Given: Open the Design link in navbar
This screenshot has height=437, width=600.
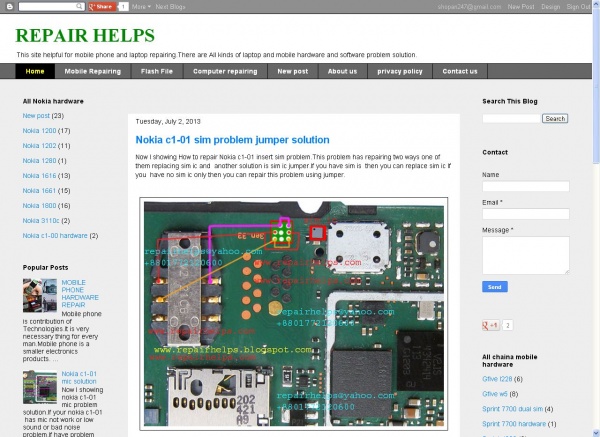Looking at the screenshot, I should pyautogui.click(x=551, y=7).
